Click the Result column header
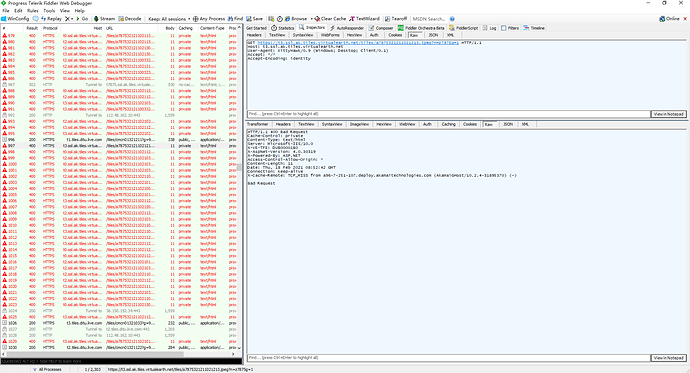690x373 pixels. click(x=32, y=28)
